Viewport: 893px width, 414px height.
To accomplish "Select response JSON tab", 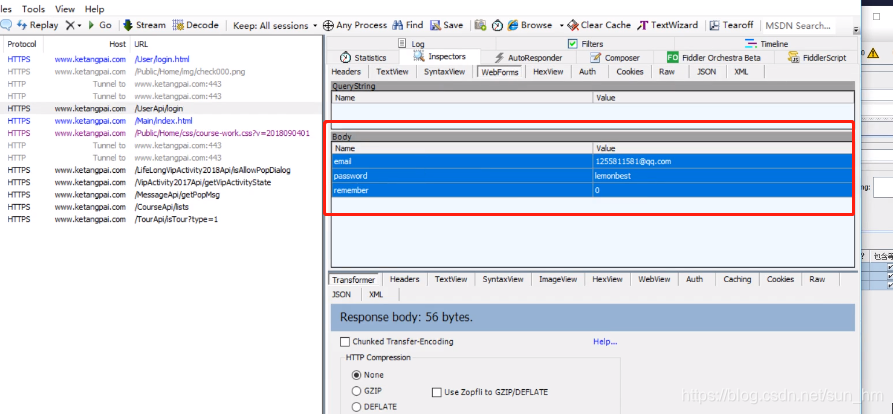I will [342, 294].
